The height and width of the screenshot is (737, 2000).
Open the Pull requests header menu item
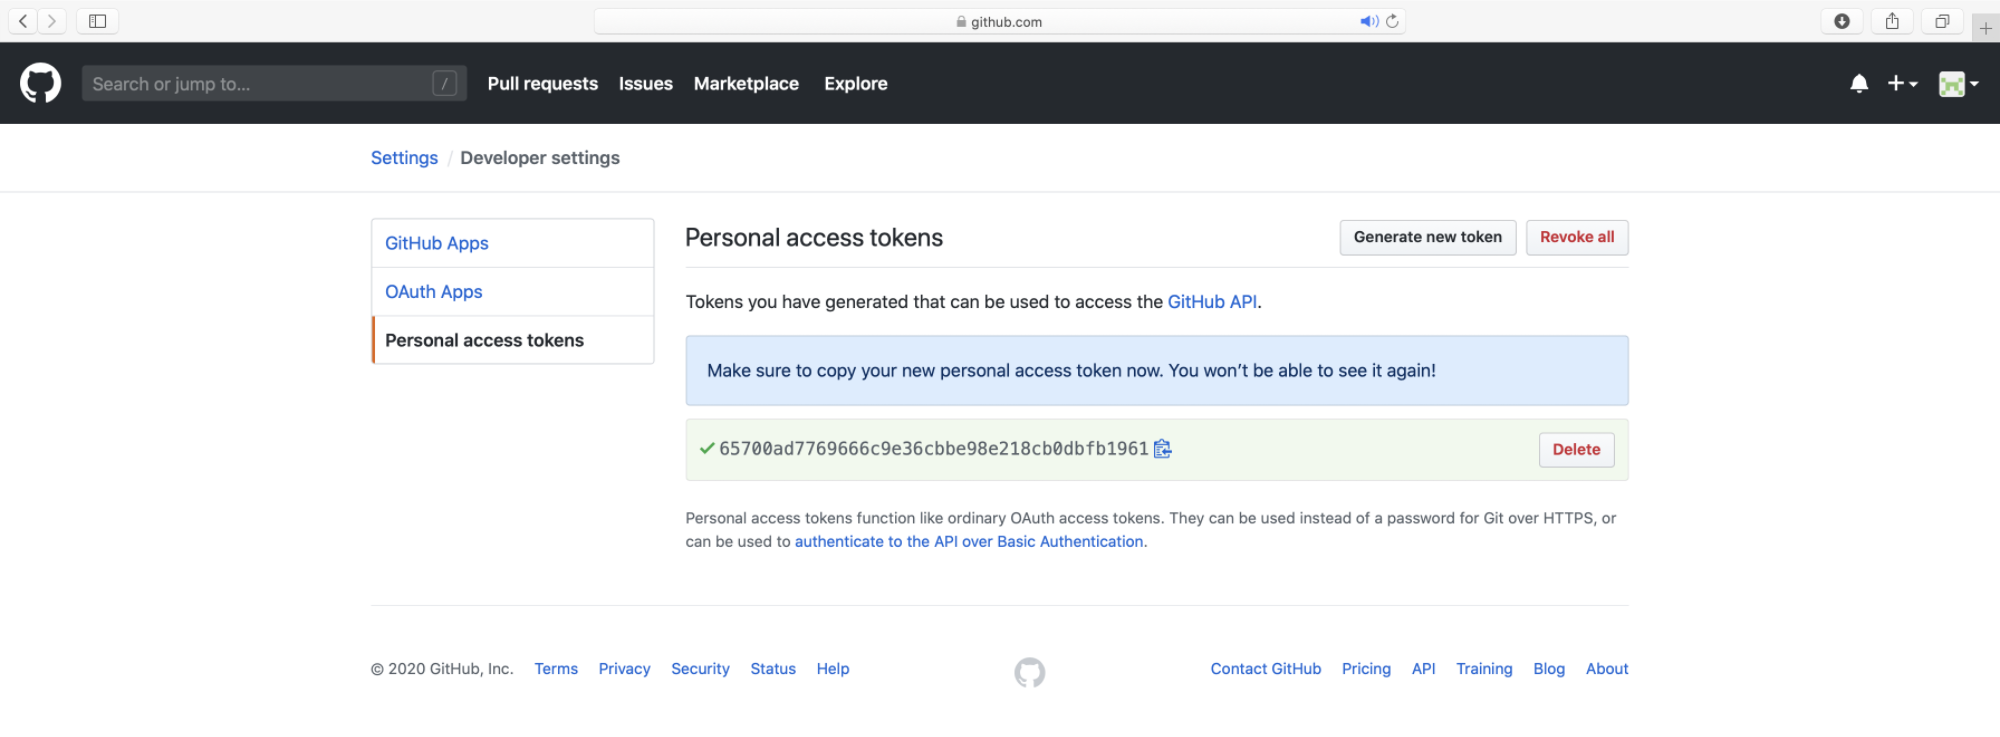(x=542, y=84)
